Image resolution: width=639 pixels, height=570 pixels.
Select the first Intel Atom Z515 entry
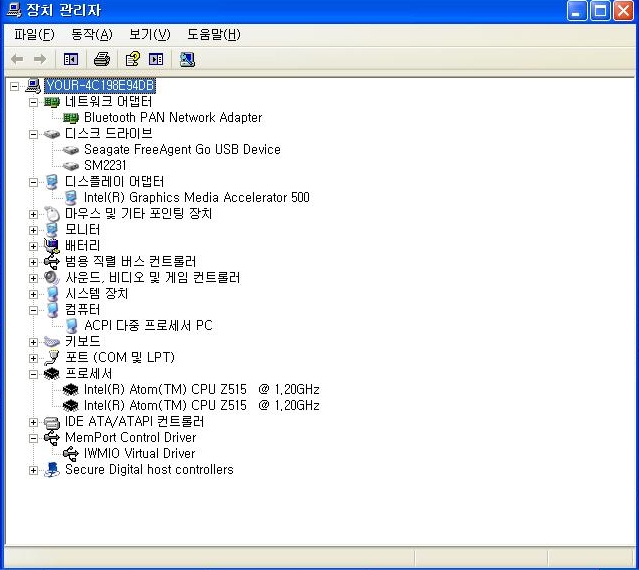pyautogui.click(x=201, y=390)
